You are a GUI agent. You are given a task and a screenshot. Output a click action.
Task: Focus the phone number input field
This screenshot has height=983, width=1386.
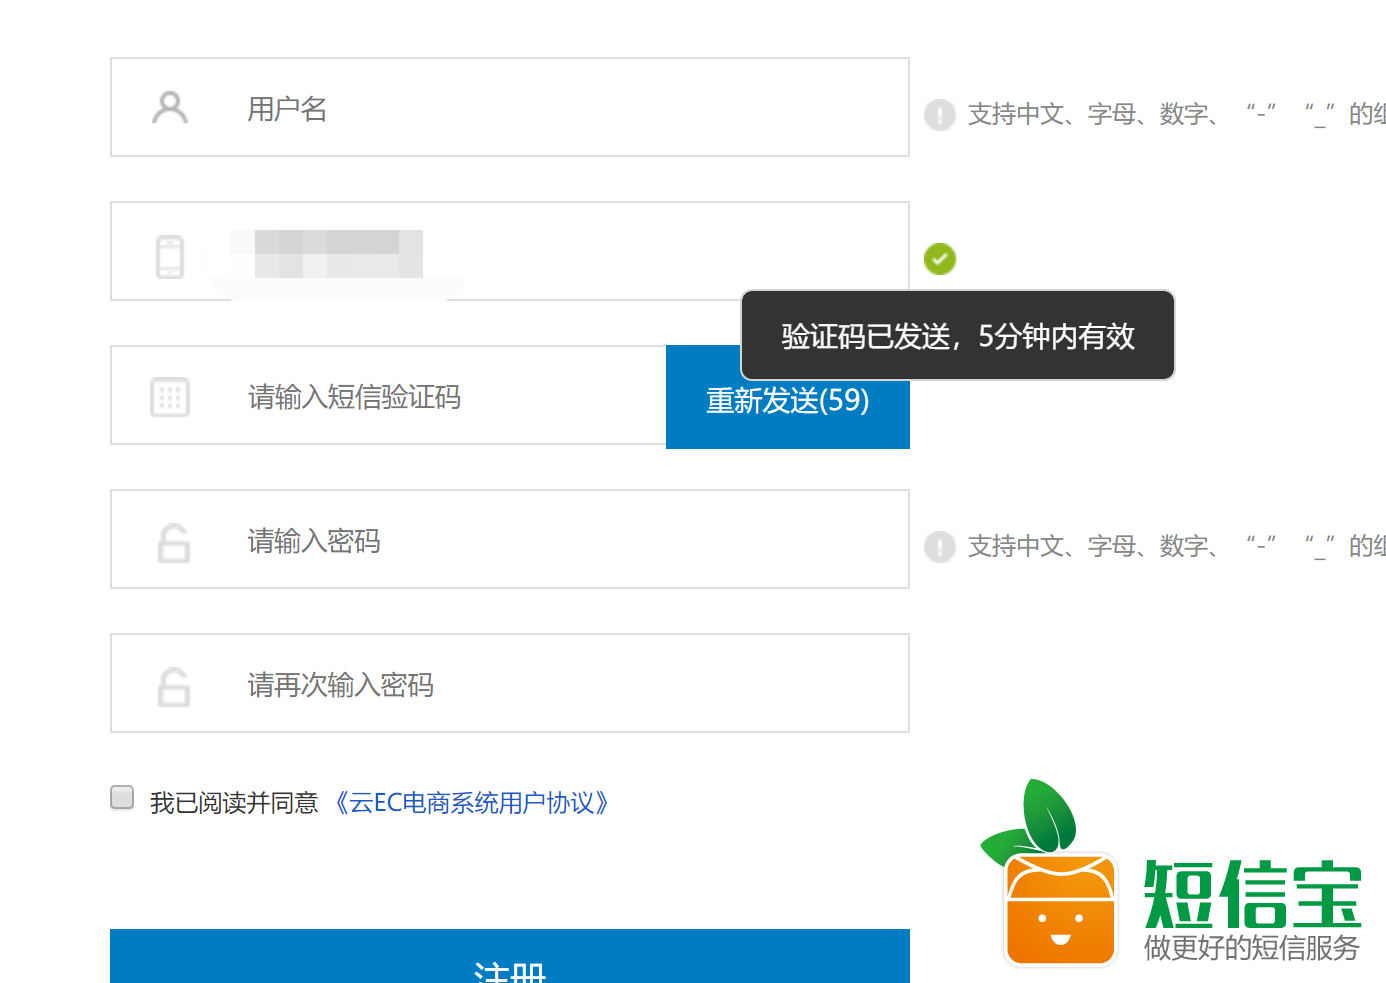600,252
